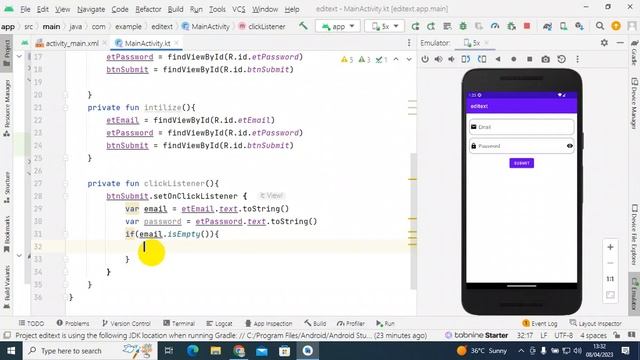The height and width of the screenshot is (360, 640).
Task: Open emulator extended controls three-dot menu
Action: pos(577,59)
